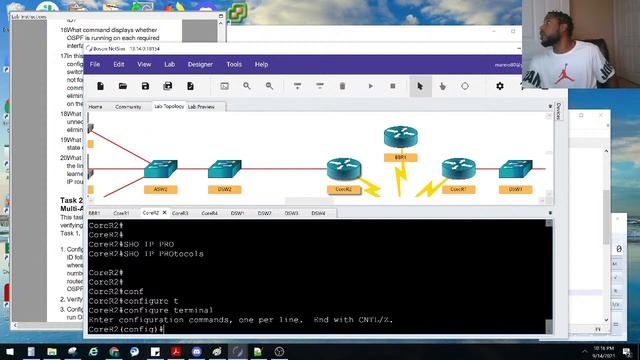Click the document notes icon in toolbar

(x=190, y=86)
